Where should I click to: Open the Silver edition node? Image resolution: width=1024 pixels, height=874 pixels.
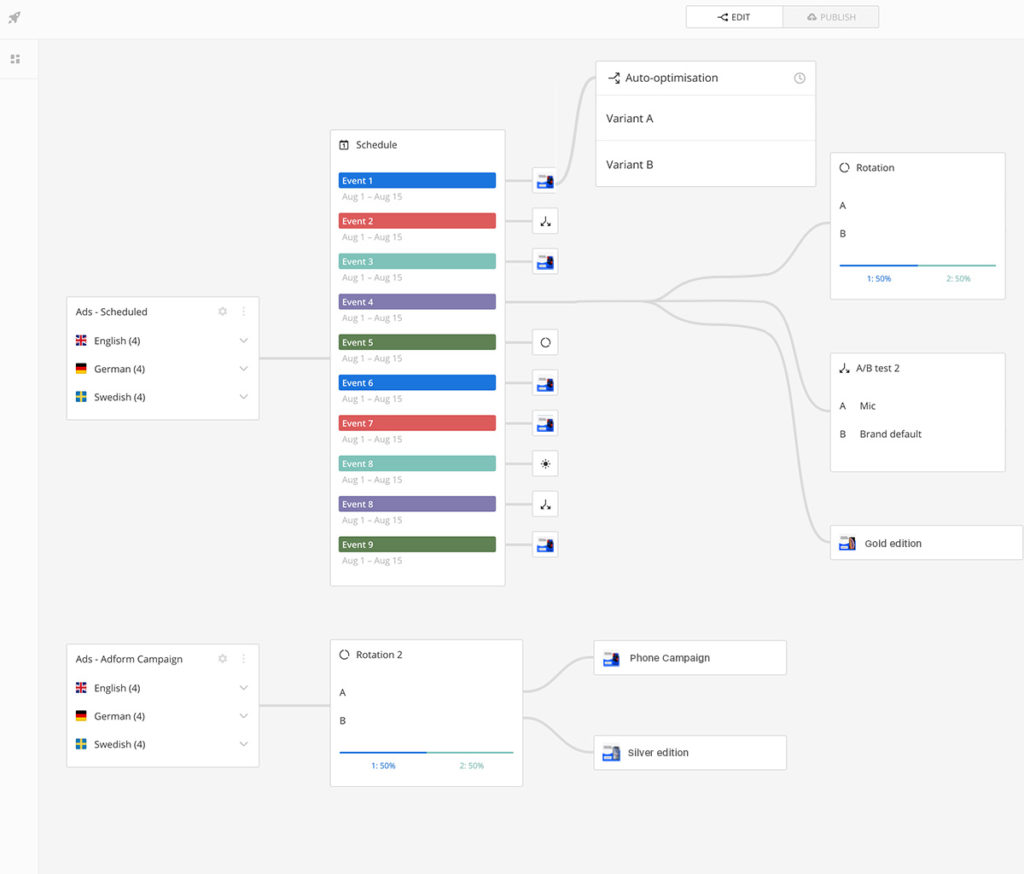tap(690, 753)
